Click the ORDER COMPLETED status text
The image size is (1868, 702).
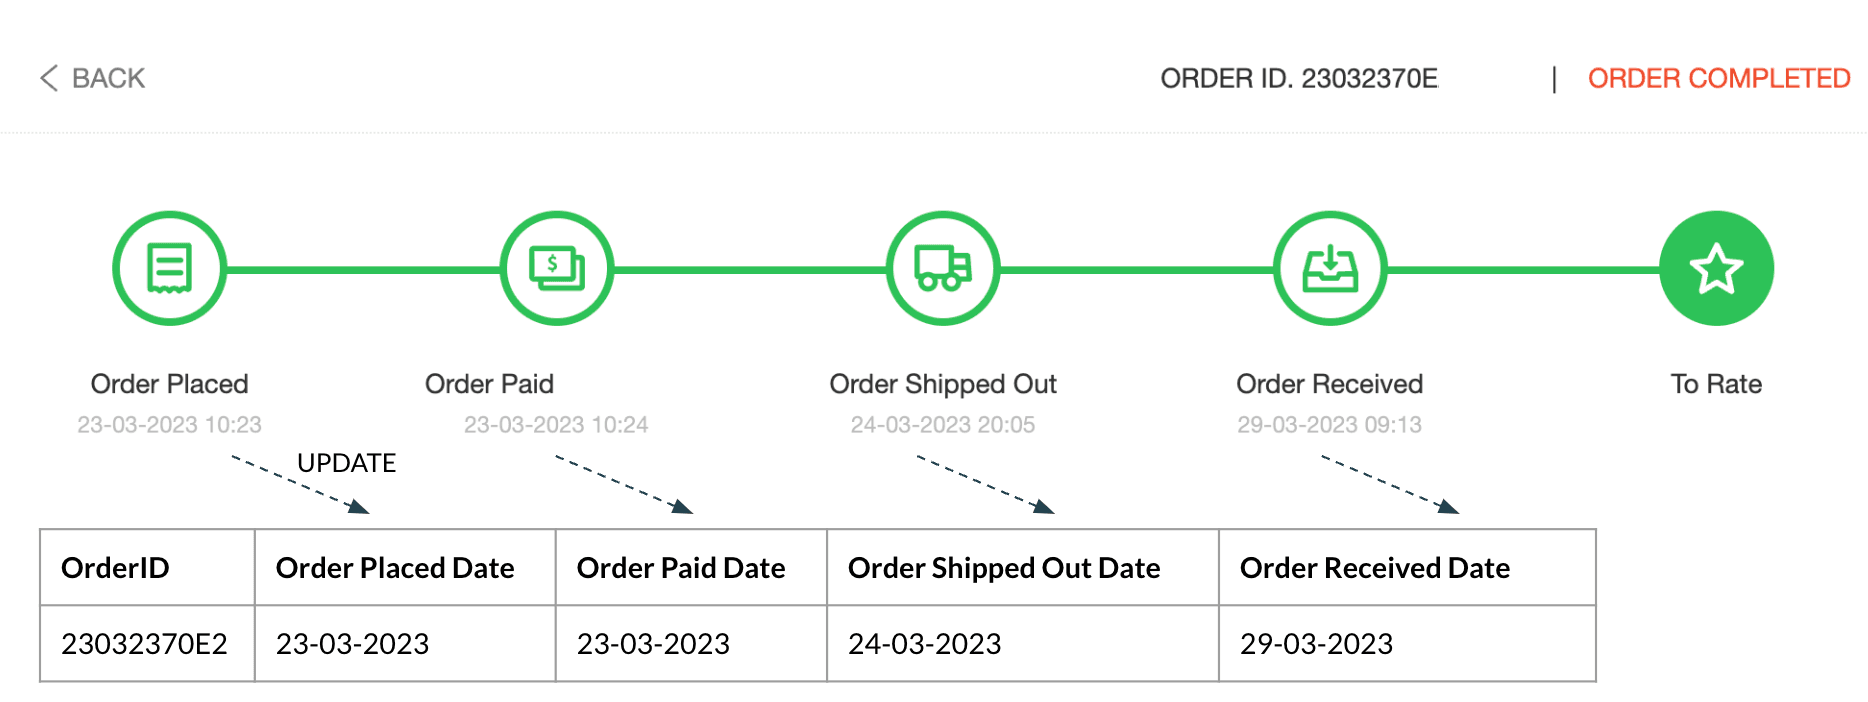tap(1719, 78)
